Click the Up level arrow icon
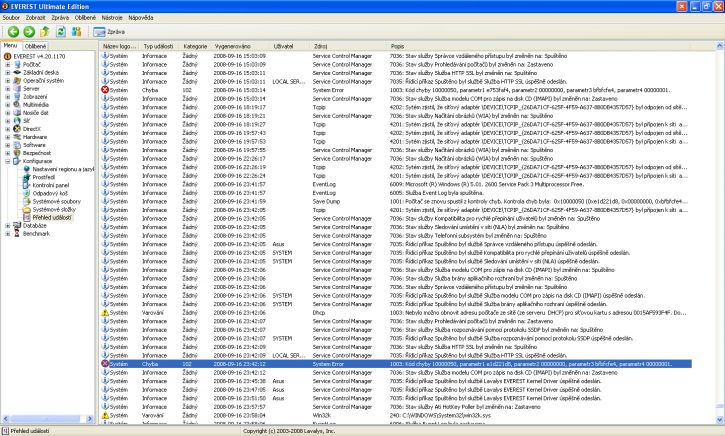725x436 pixels. [45, 31]
